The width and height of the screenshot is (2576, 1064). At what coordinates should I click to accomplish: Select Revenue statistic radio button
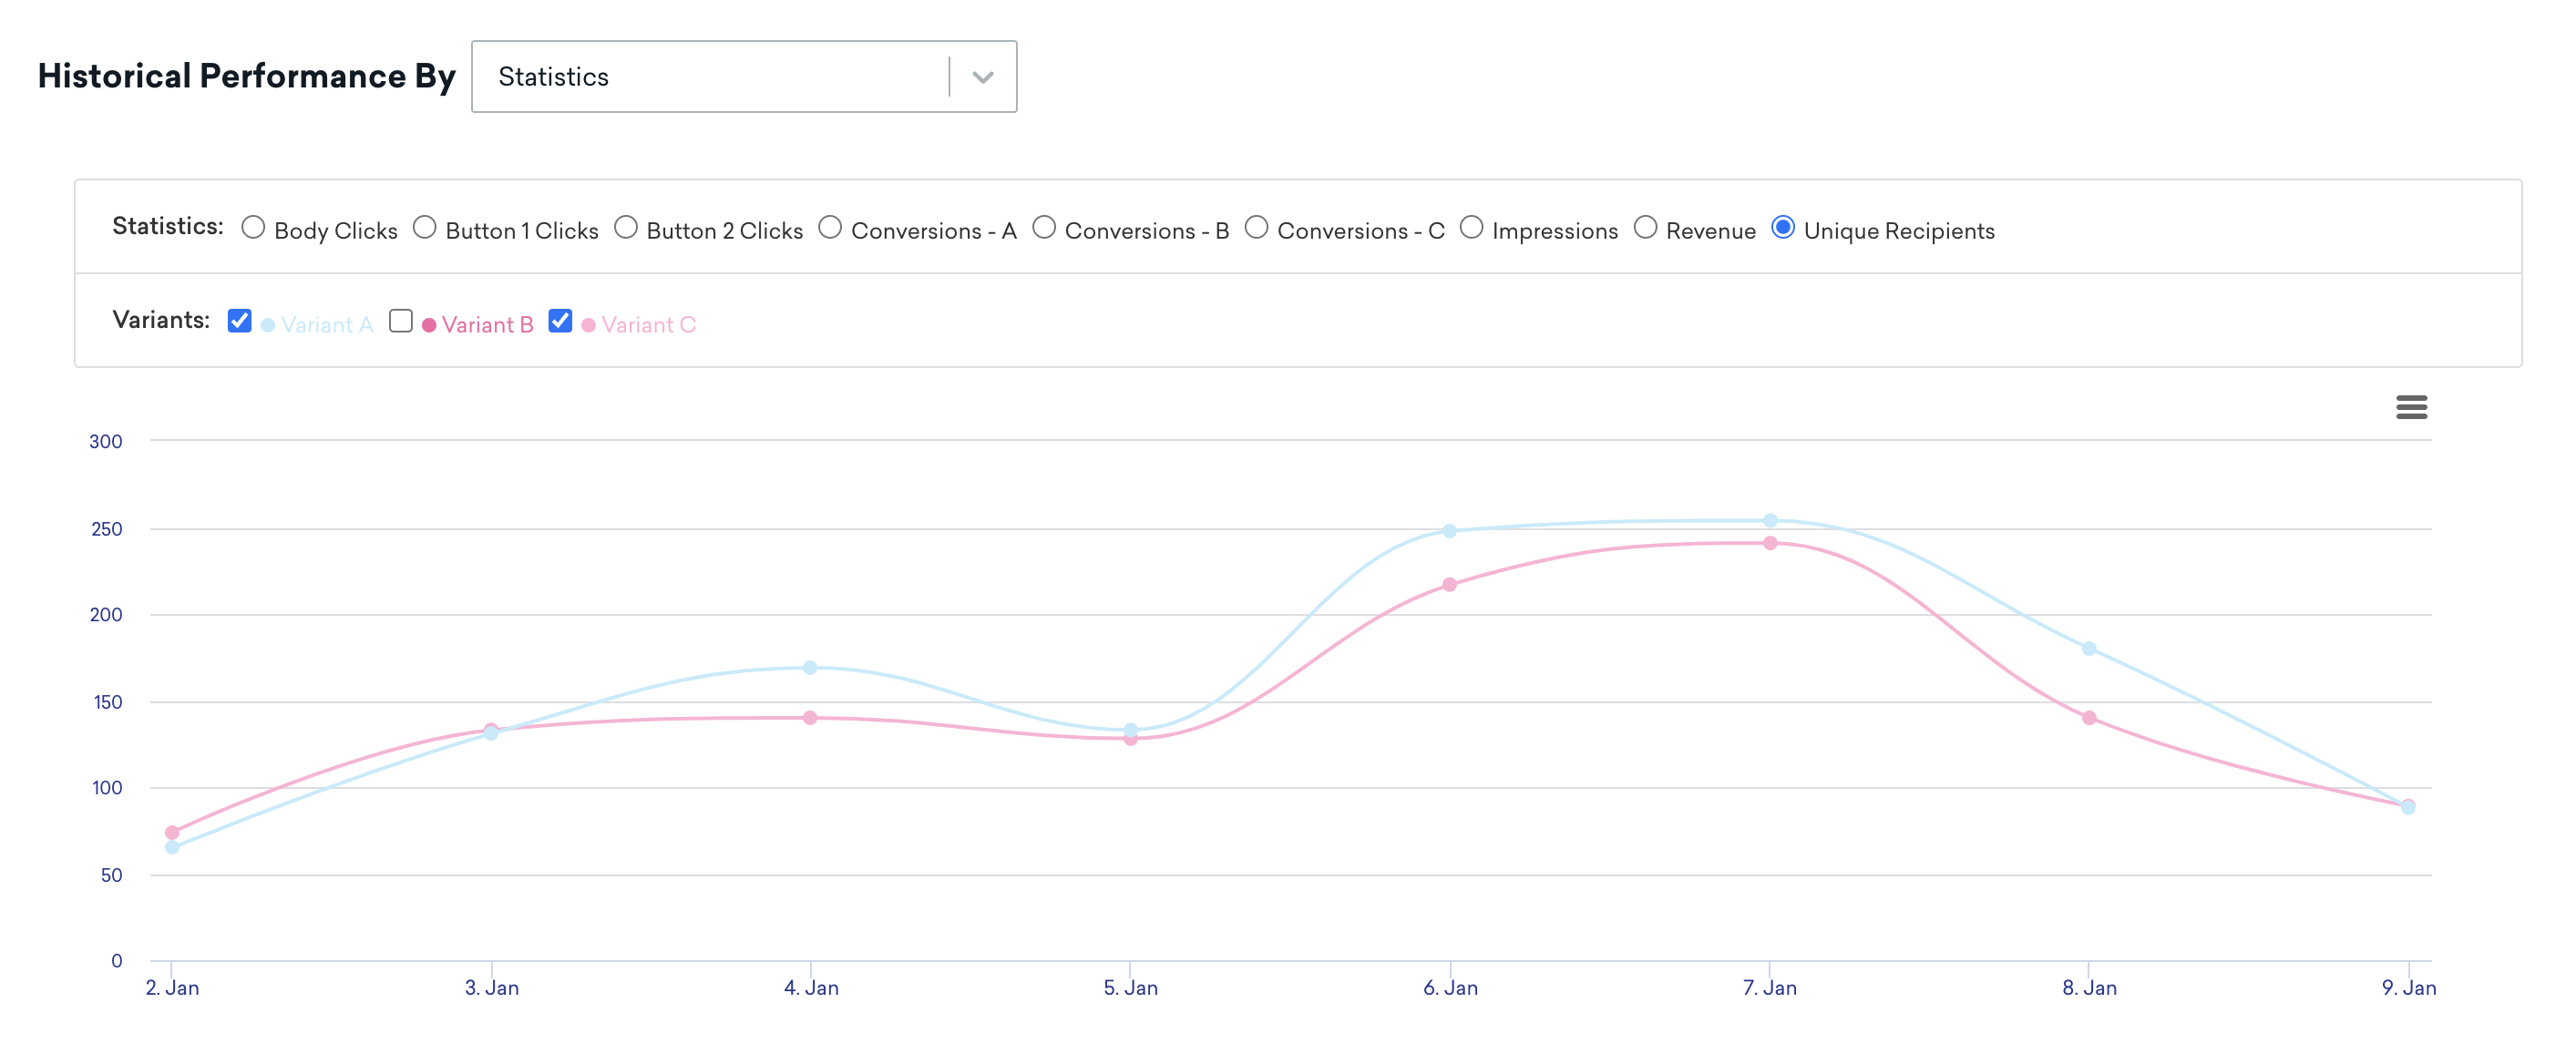pyautogui.click(x=1647, y=229)
